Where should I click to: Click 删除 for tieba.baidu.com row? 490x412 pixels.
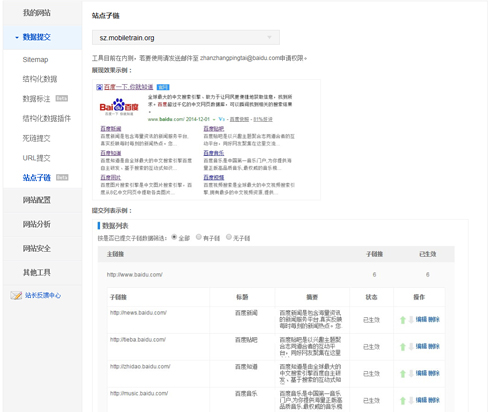tap(434, 346)
